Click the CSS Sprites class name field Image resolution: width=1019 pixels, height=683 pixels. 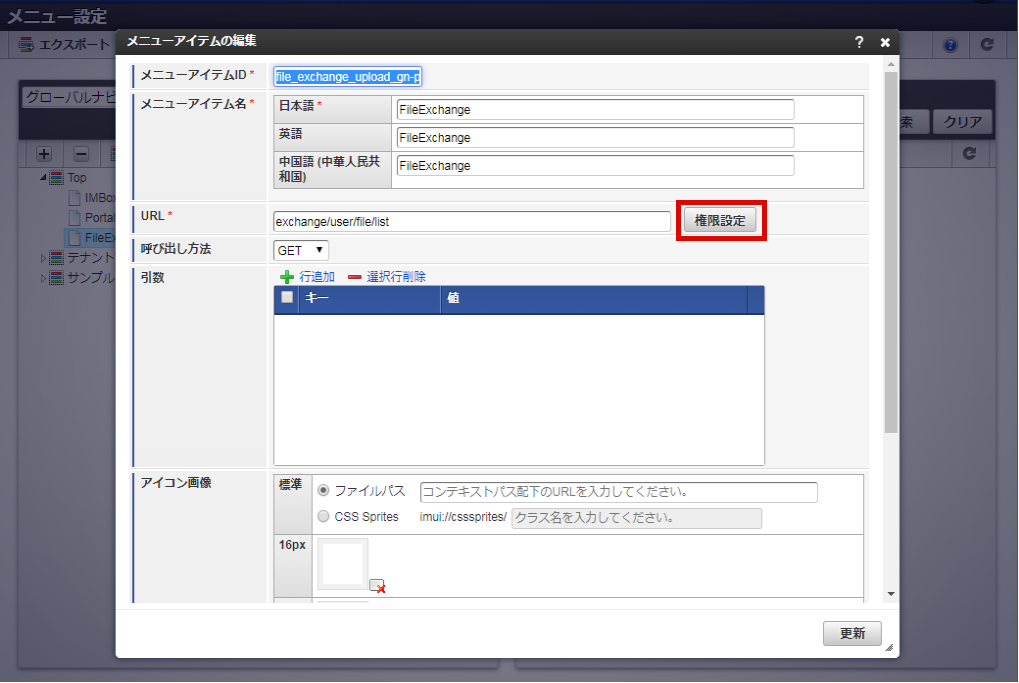click(636, 518)
